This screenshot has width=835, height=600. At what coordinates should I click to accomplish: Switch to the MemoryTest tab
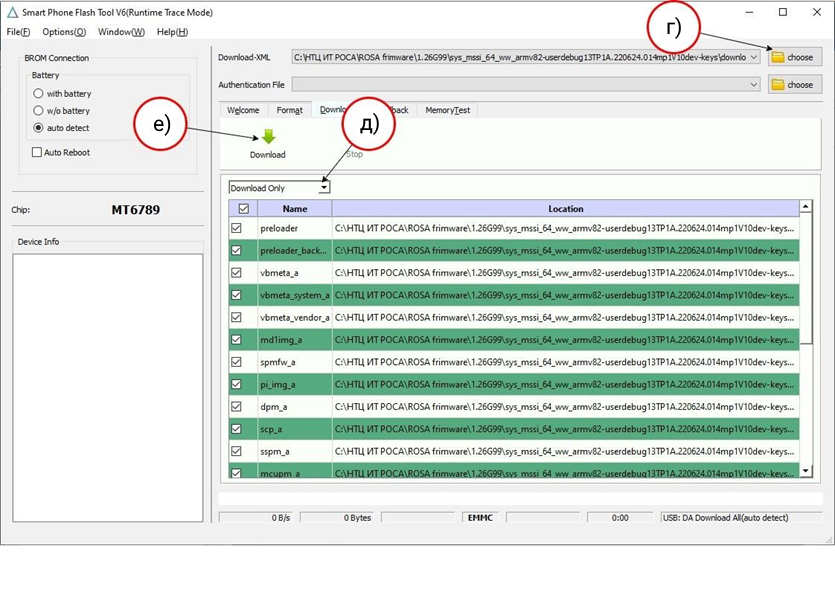click(447, 110)
